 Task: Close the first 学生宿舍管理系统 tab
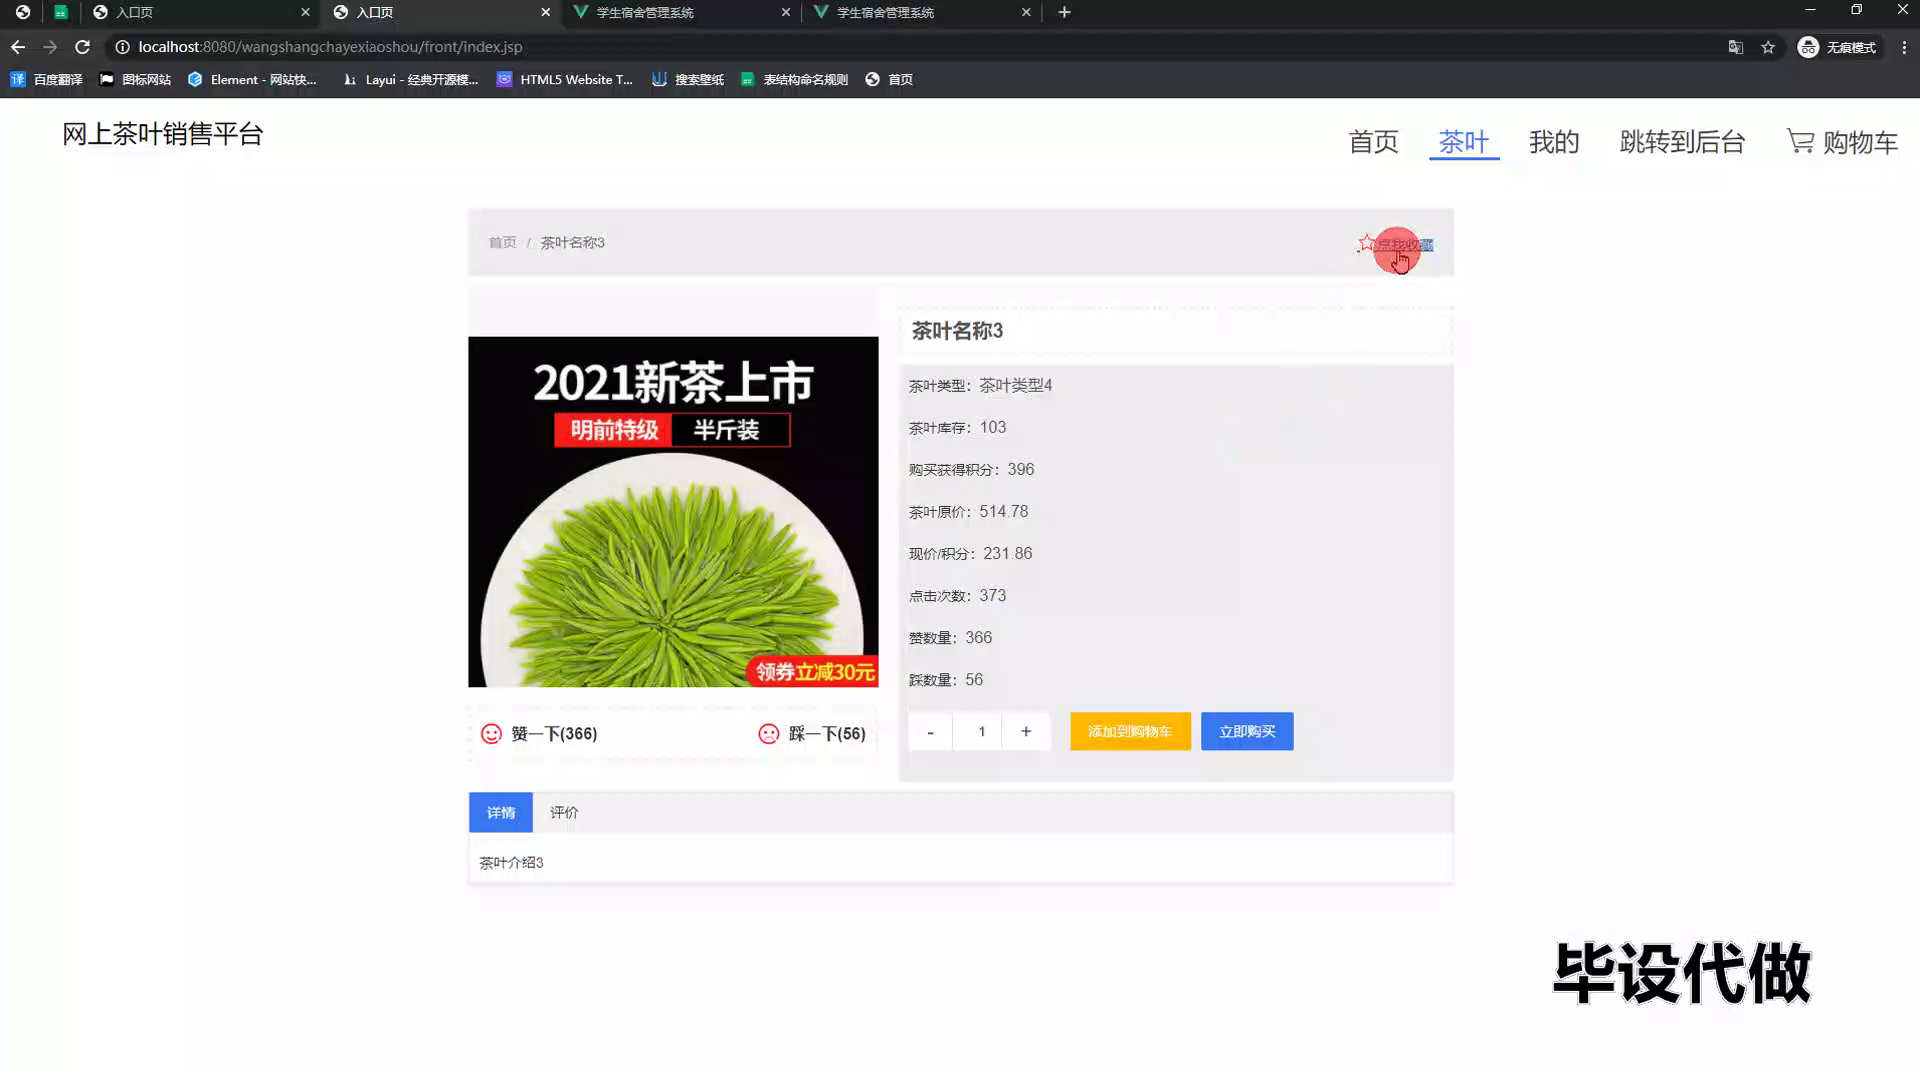point(785,12)
